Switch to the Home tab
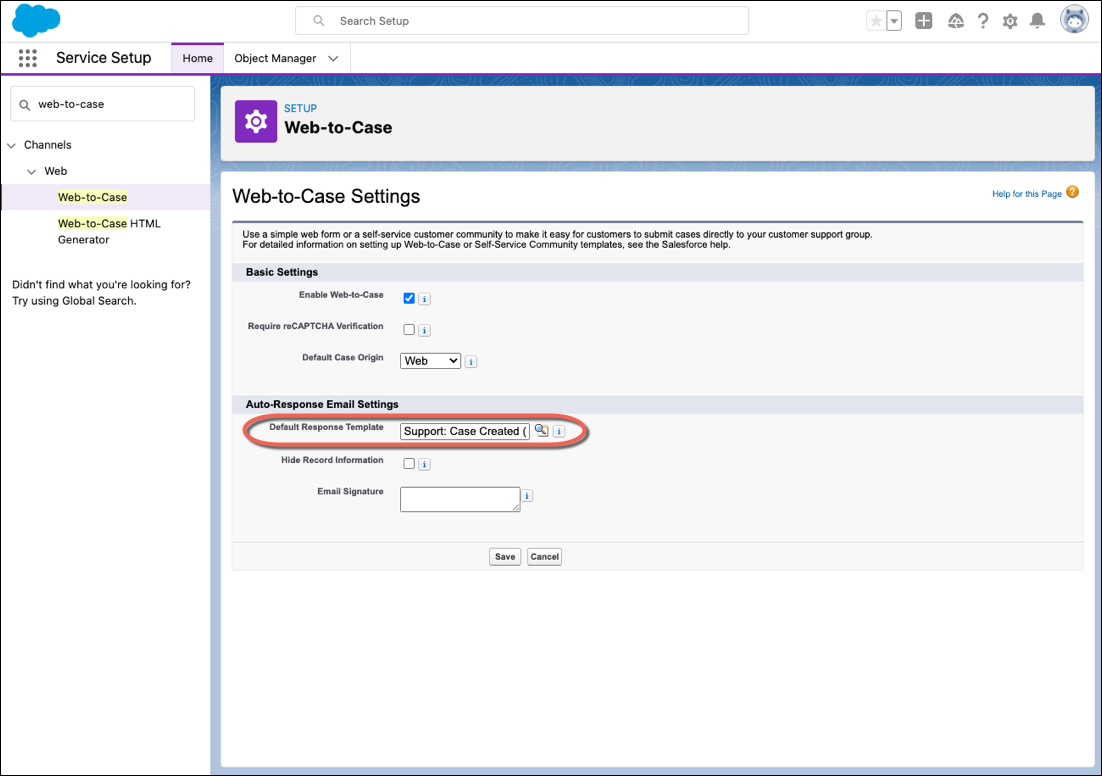 tap(197, 58)
